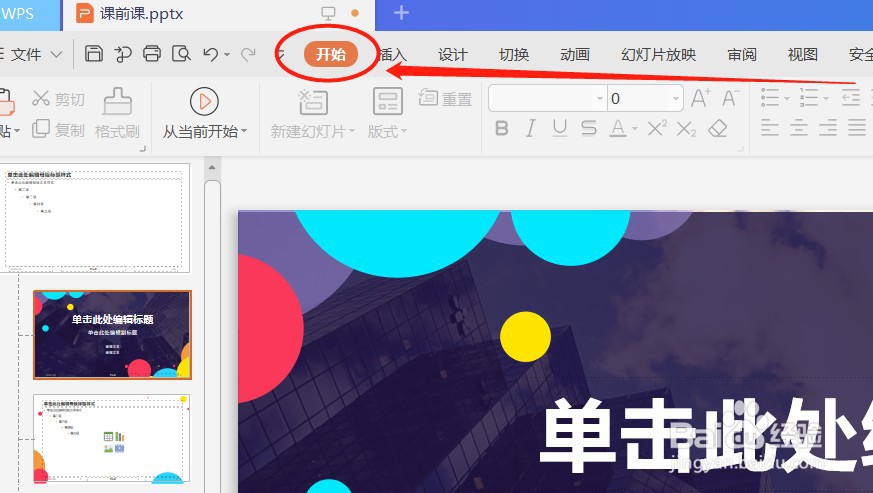
Task: Open the font name dropdown
Action: click(x=600, y=99)
